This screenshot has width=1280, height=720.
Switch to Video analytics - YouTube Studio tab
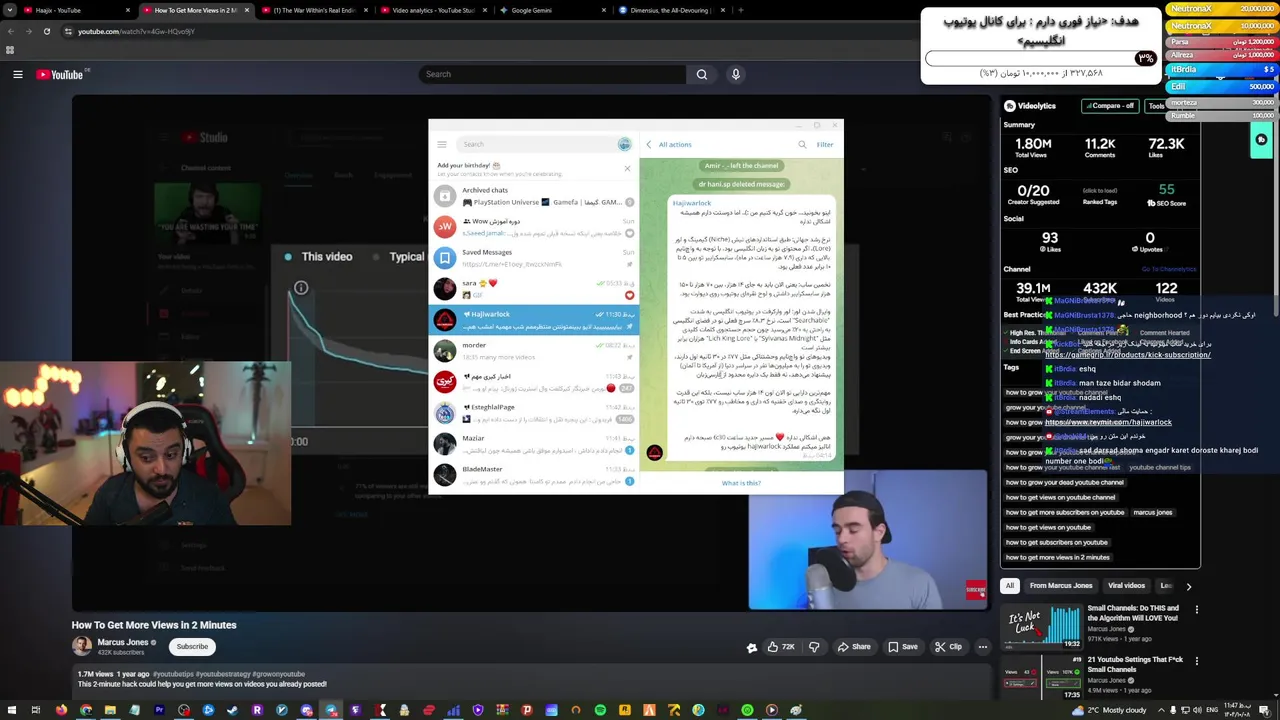(x=433, y=10)
